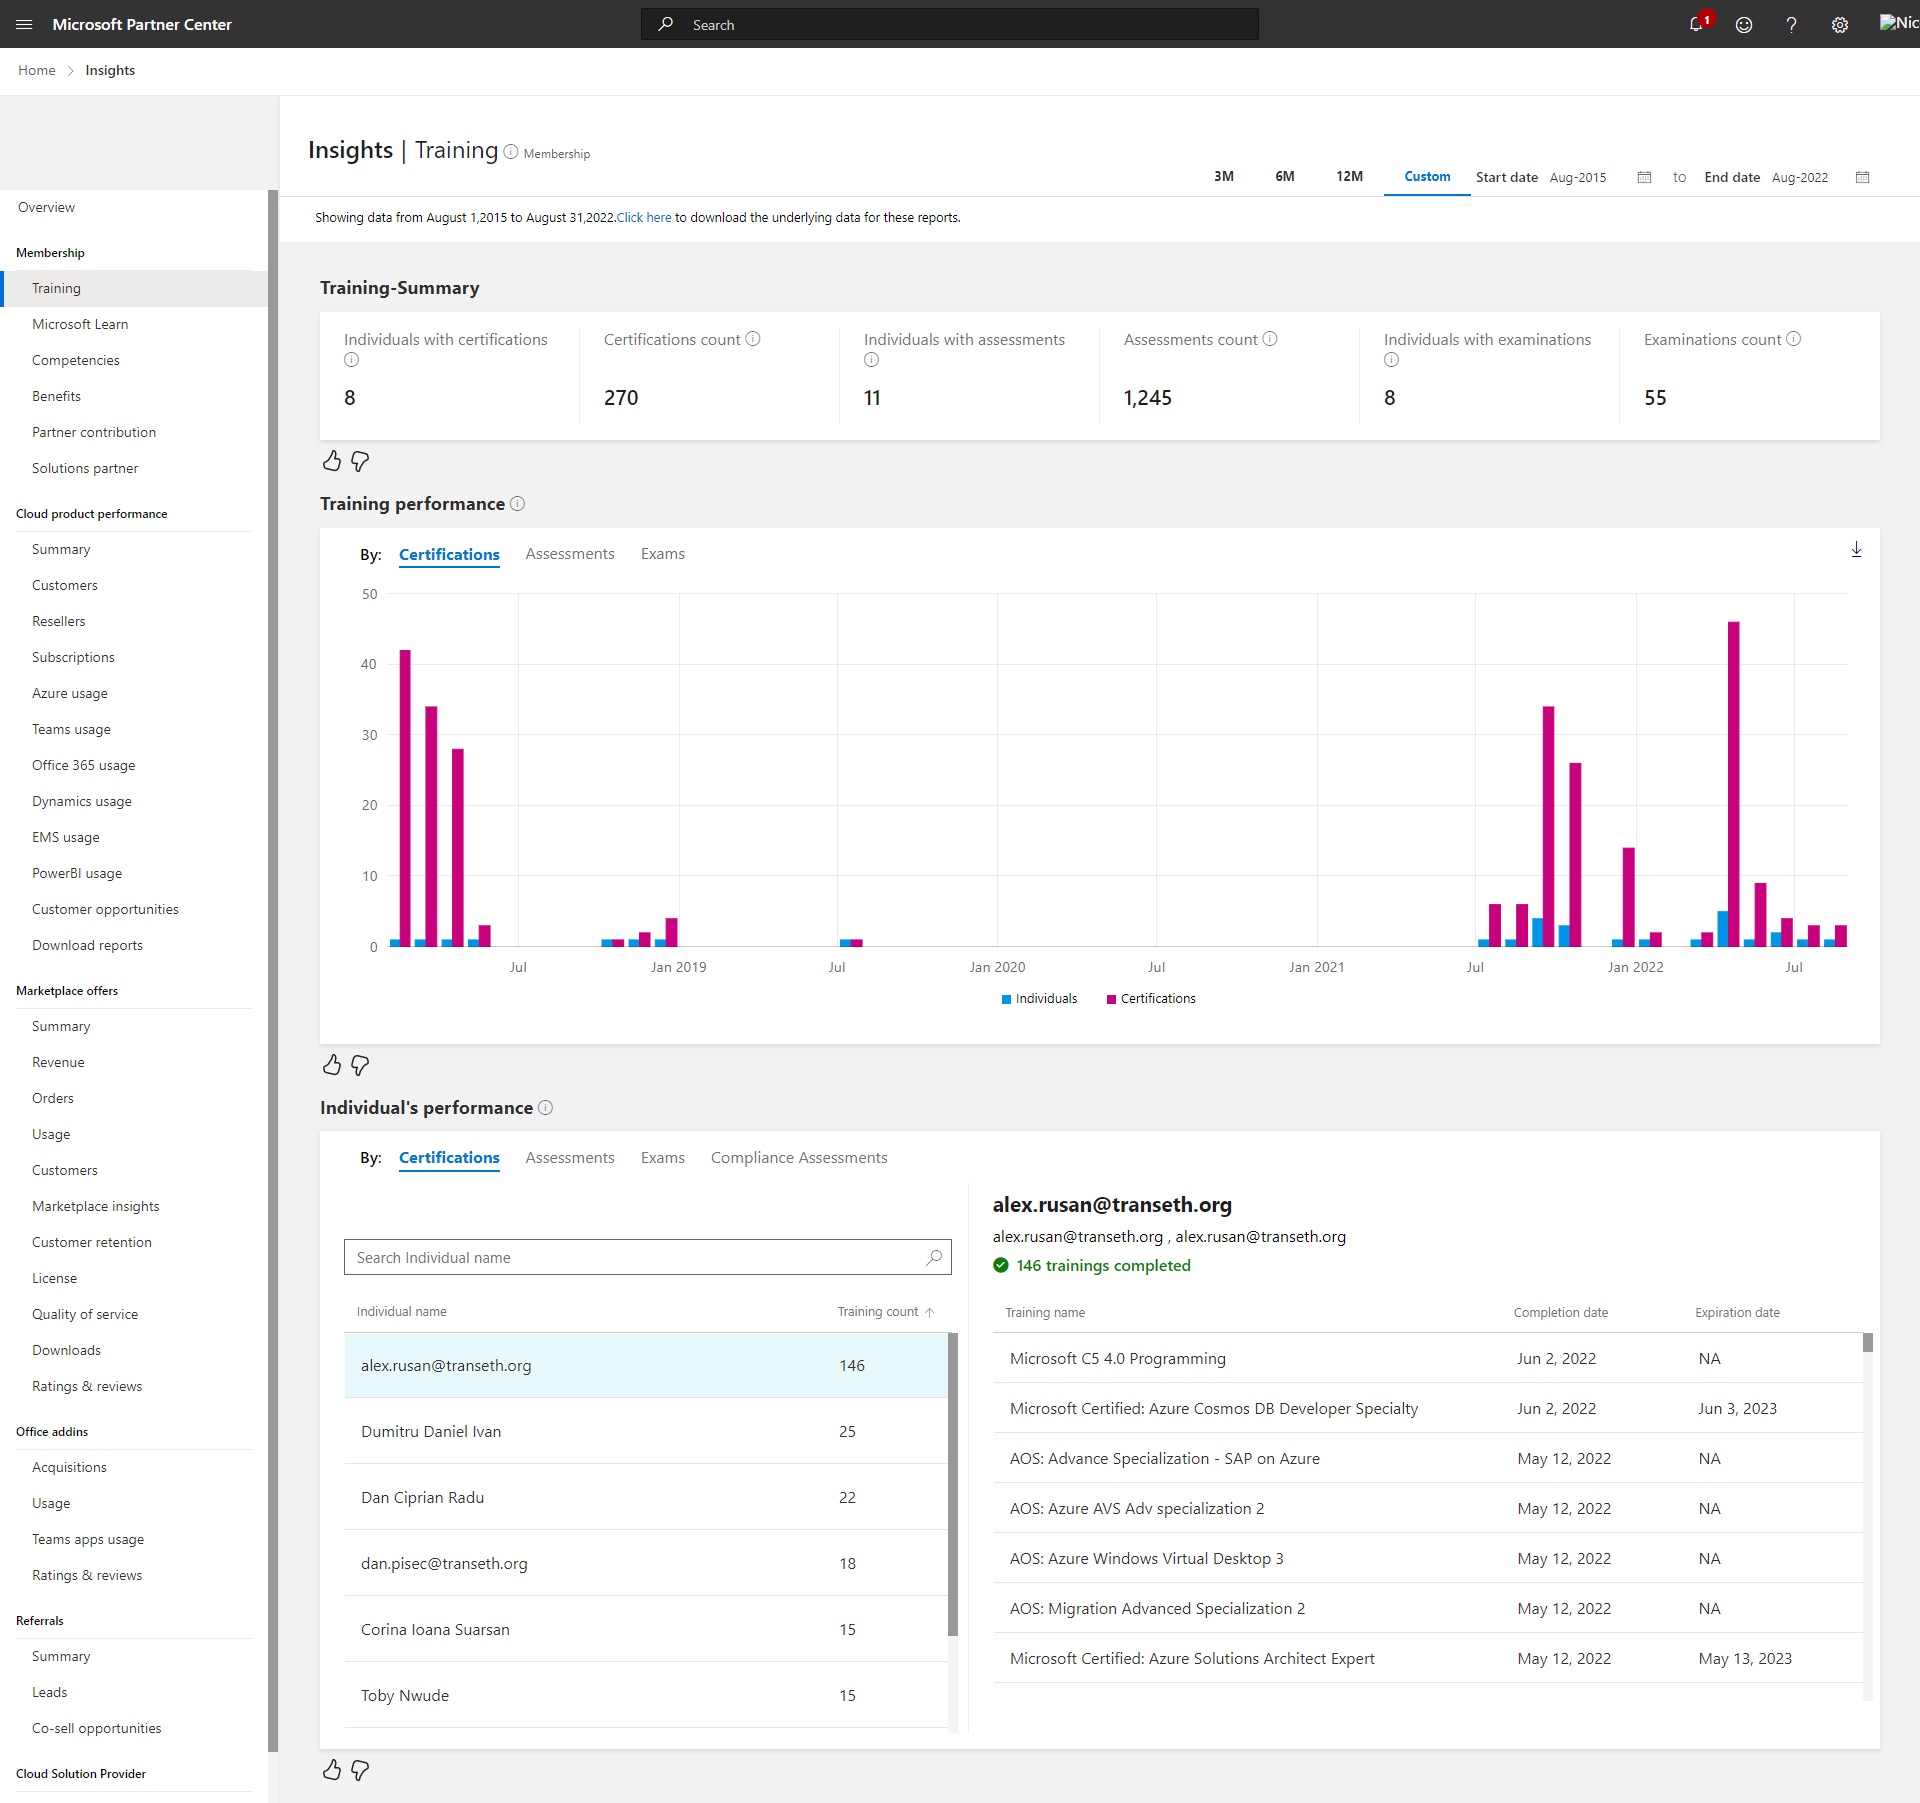Screen dimensions: 1920x1803
Task: Select Toby Nwude row
Action: (x=646, y=1695)
